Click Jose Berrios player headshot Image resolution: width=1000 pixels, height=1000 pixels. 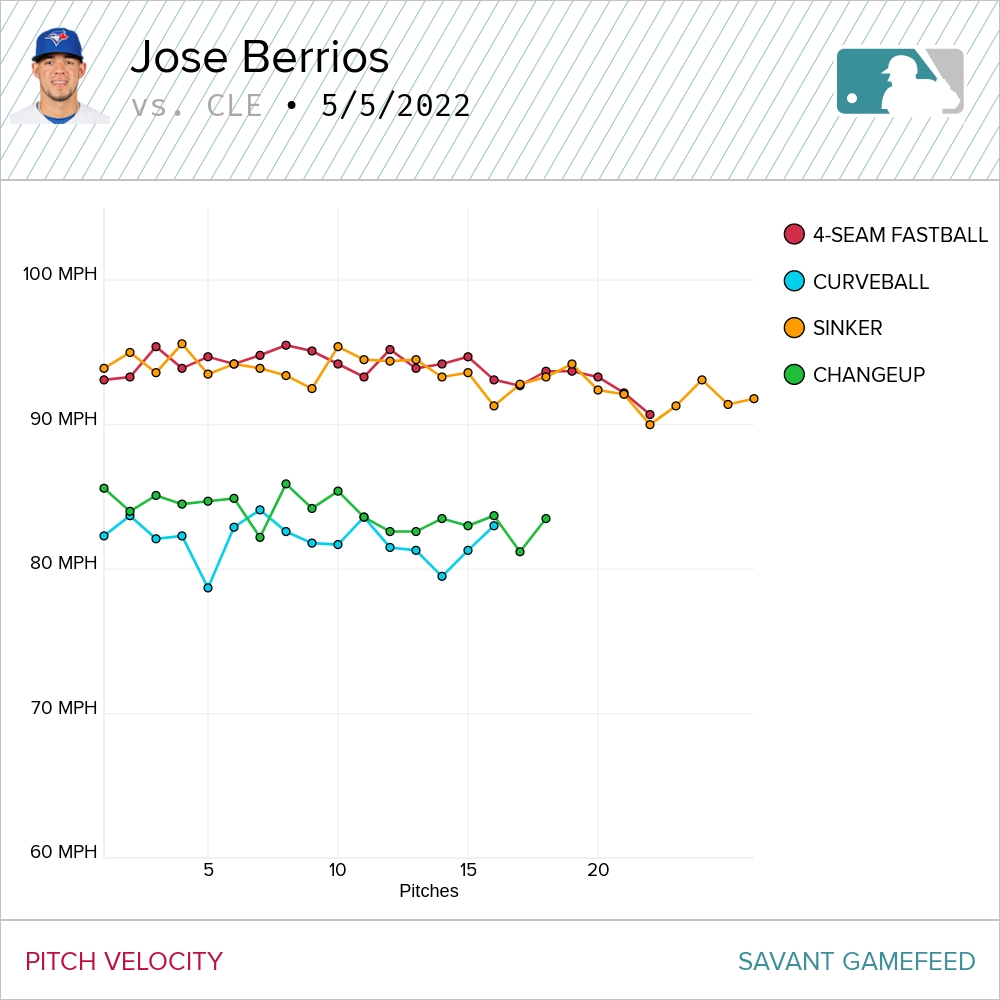59,76
